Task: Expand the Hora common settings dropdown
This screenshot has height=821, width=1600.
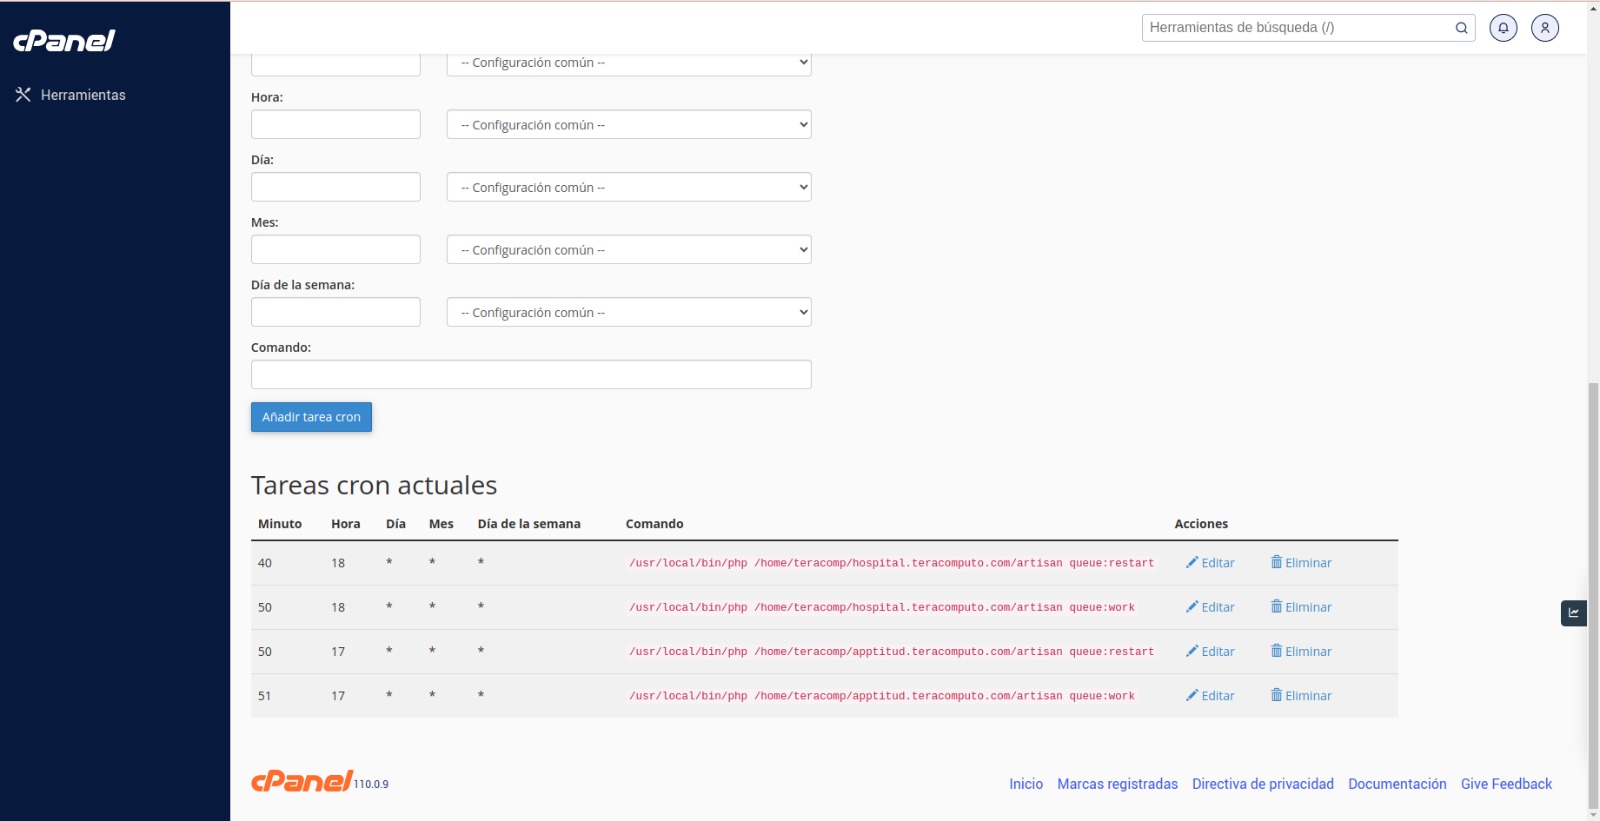Action: click(628, 125)
